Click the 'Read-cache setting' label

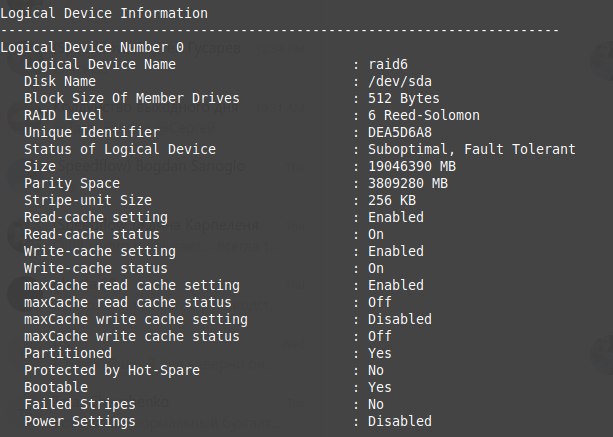click(96, 217)
